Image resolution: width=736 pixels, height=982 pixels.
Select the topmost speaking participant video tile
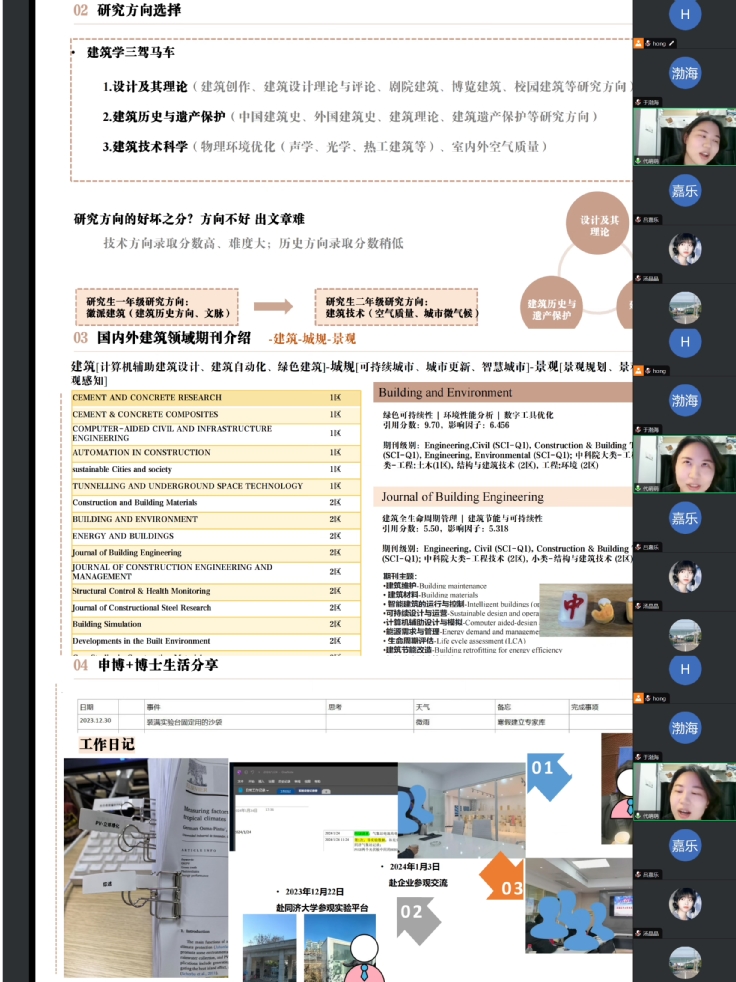coord(685,137)
